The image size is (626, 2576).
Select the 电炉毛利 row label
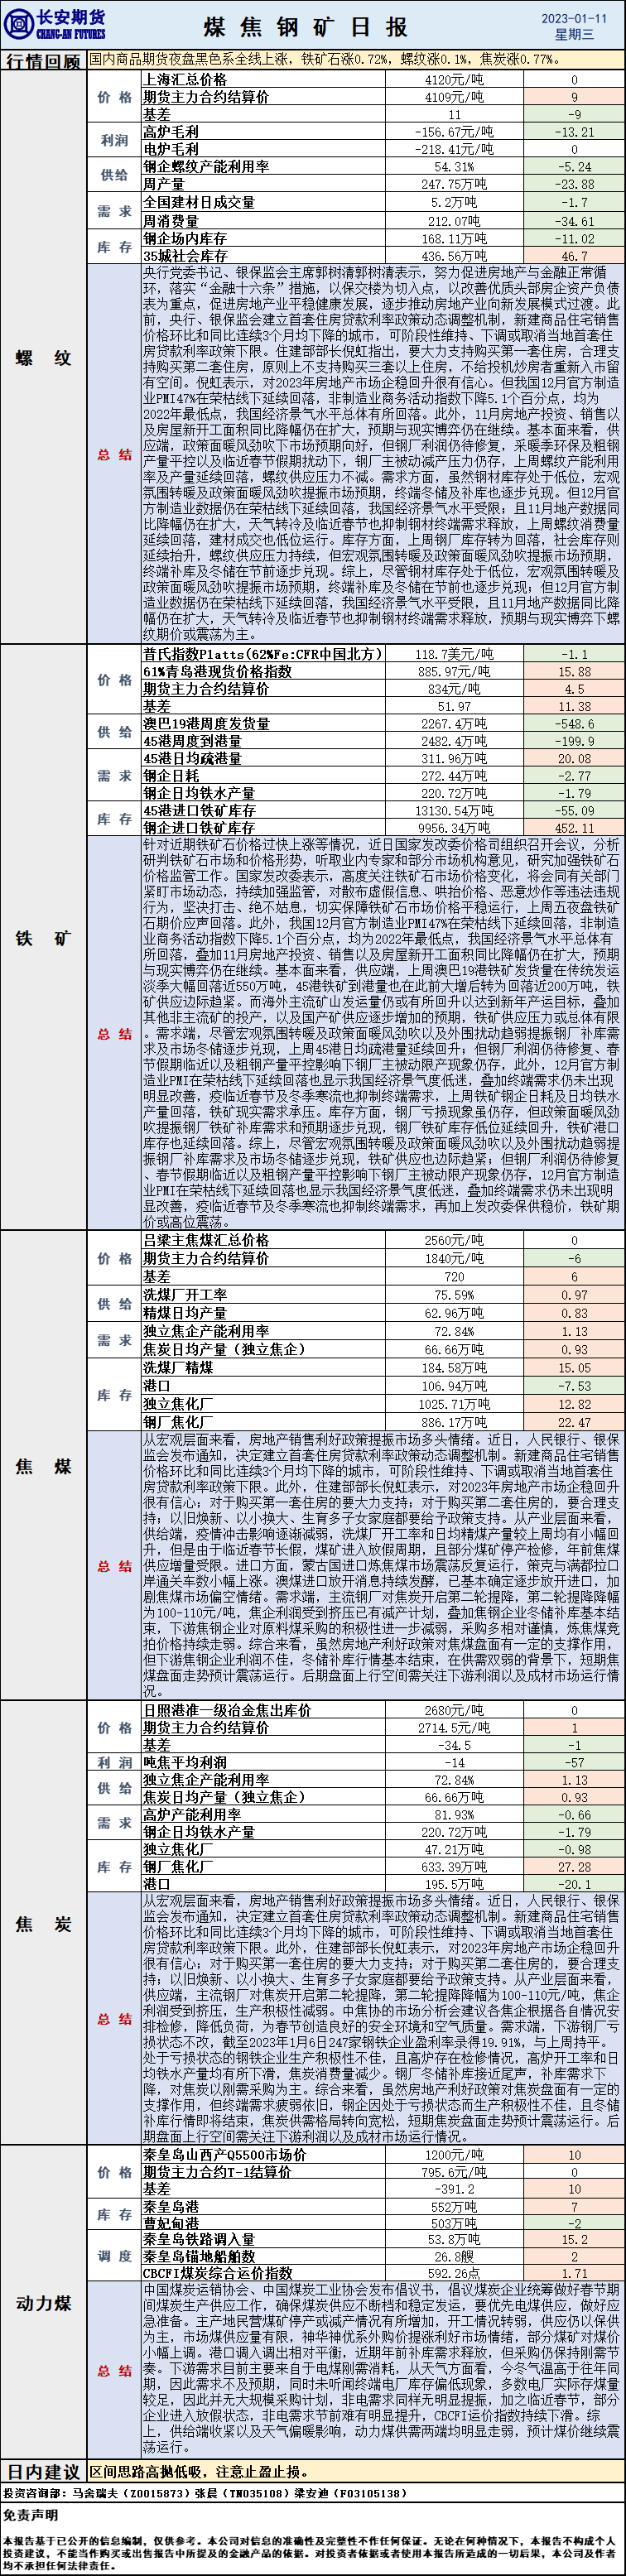(171, 148)
